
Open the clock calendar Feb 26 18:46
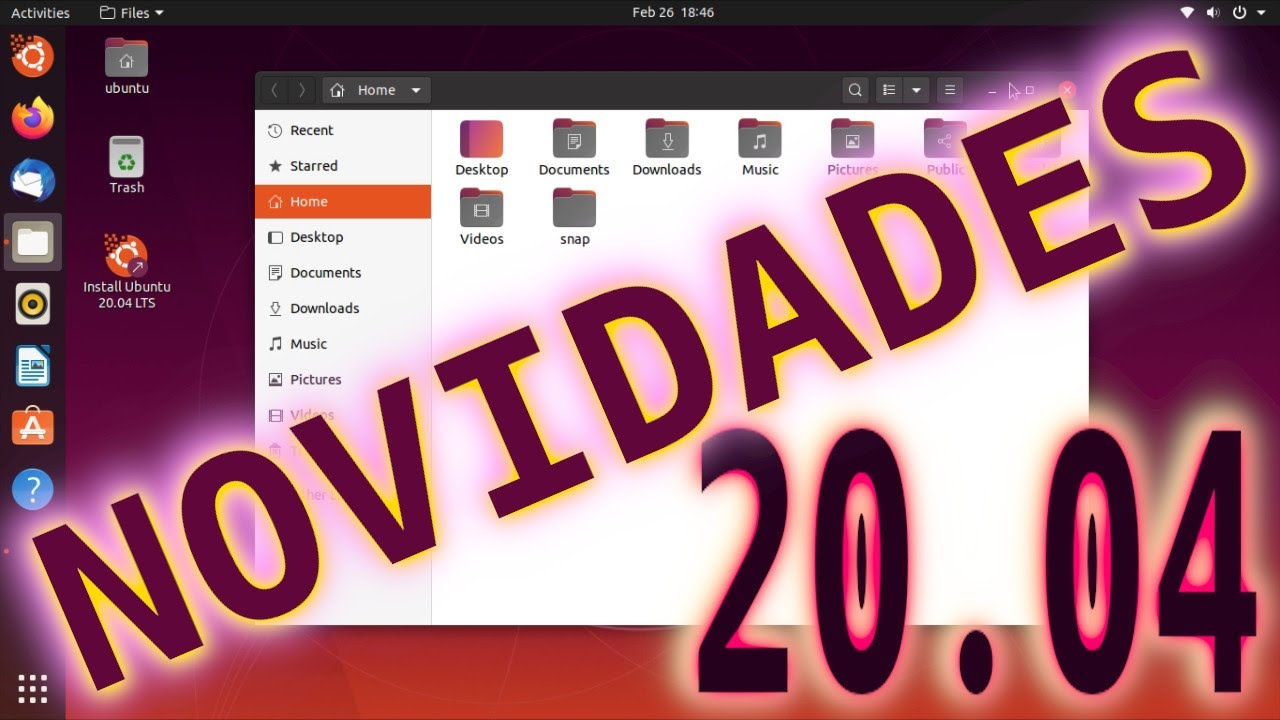673,13
